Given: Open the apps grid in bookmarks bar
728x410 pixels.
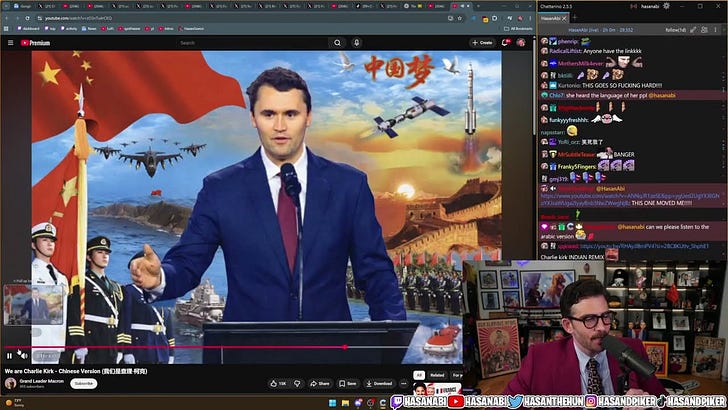Looking at the screenshot, I should click(6, 28).
